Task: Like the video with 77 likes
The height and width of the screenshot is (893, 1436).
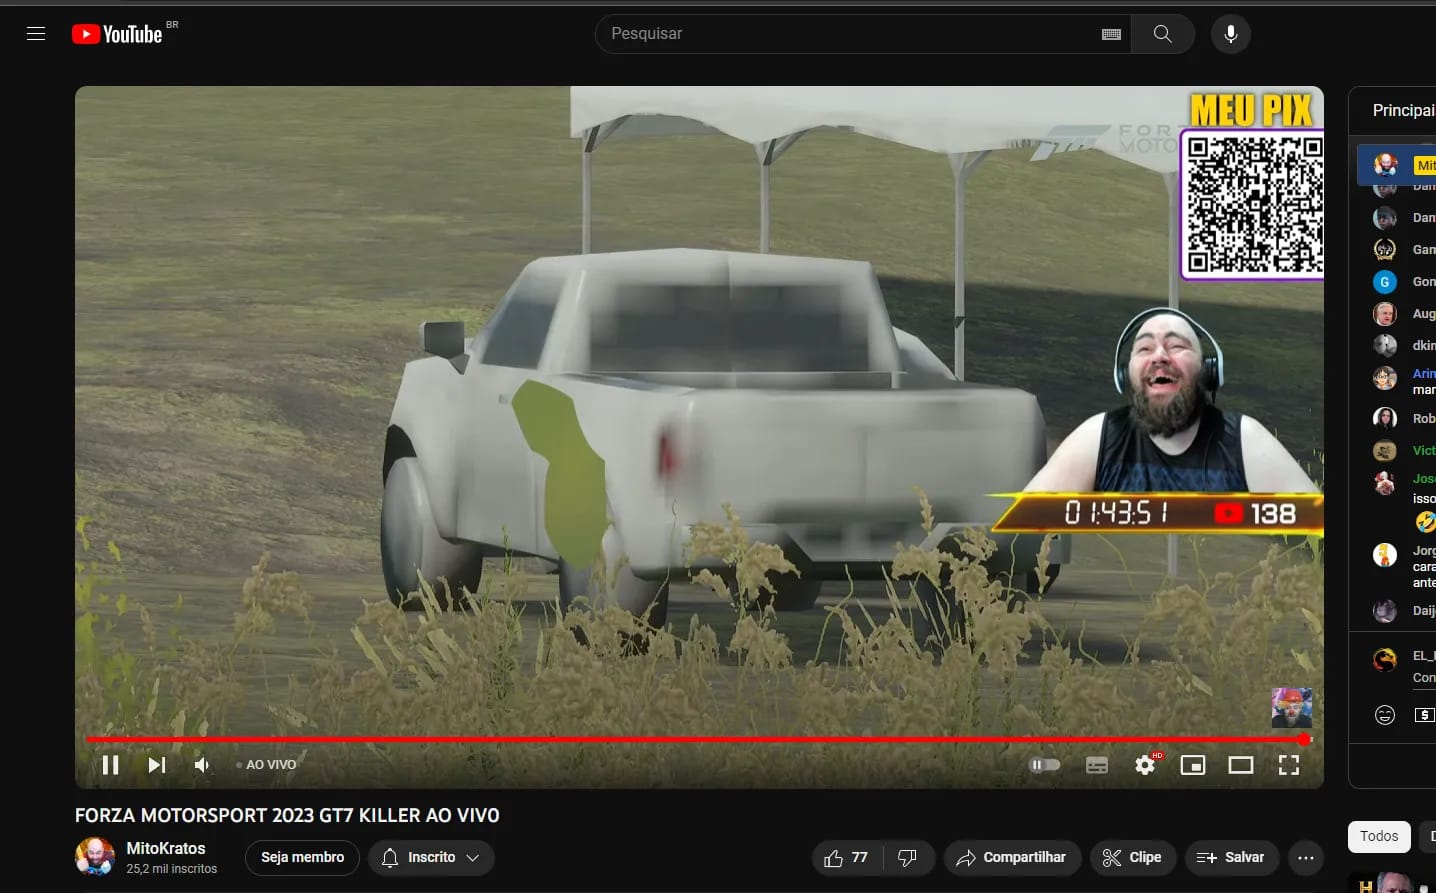Action: 846,858
